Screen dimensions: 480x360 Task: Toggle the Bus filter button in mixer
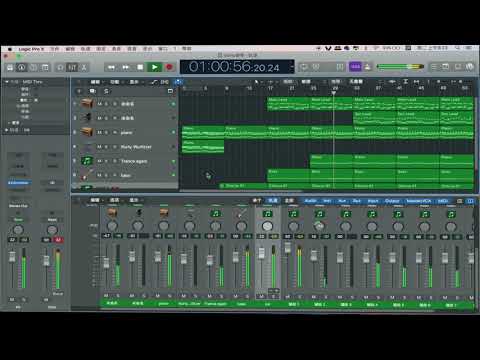pyautogui.click(x=357, y=201)
